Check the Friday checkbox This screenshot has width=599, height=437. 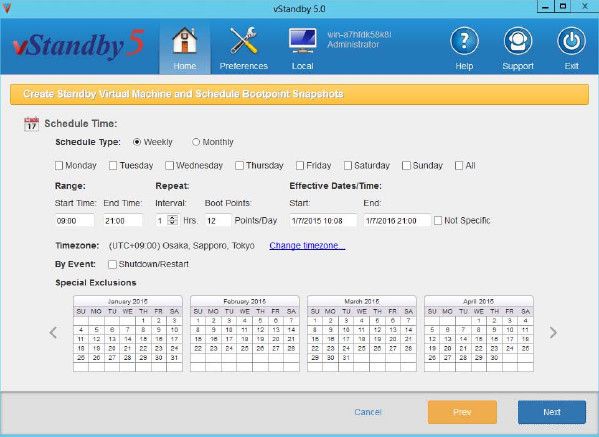click(x=300, y=165)
